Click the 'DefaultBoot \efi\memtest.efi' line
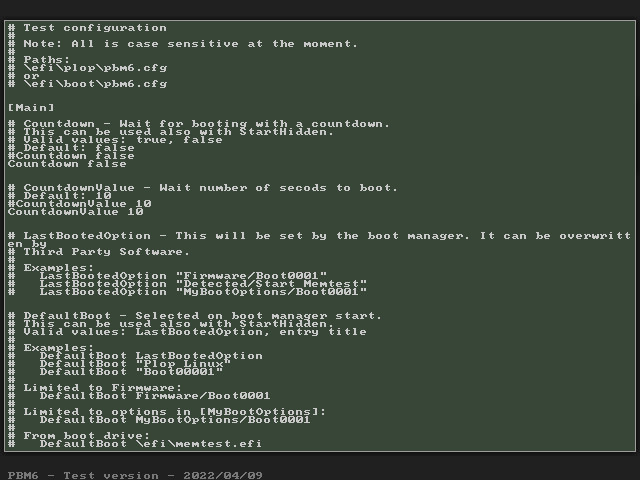640x480 pixels. 151,444
